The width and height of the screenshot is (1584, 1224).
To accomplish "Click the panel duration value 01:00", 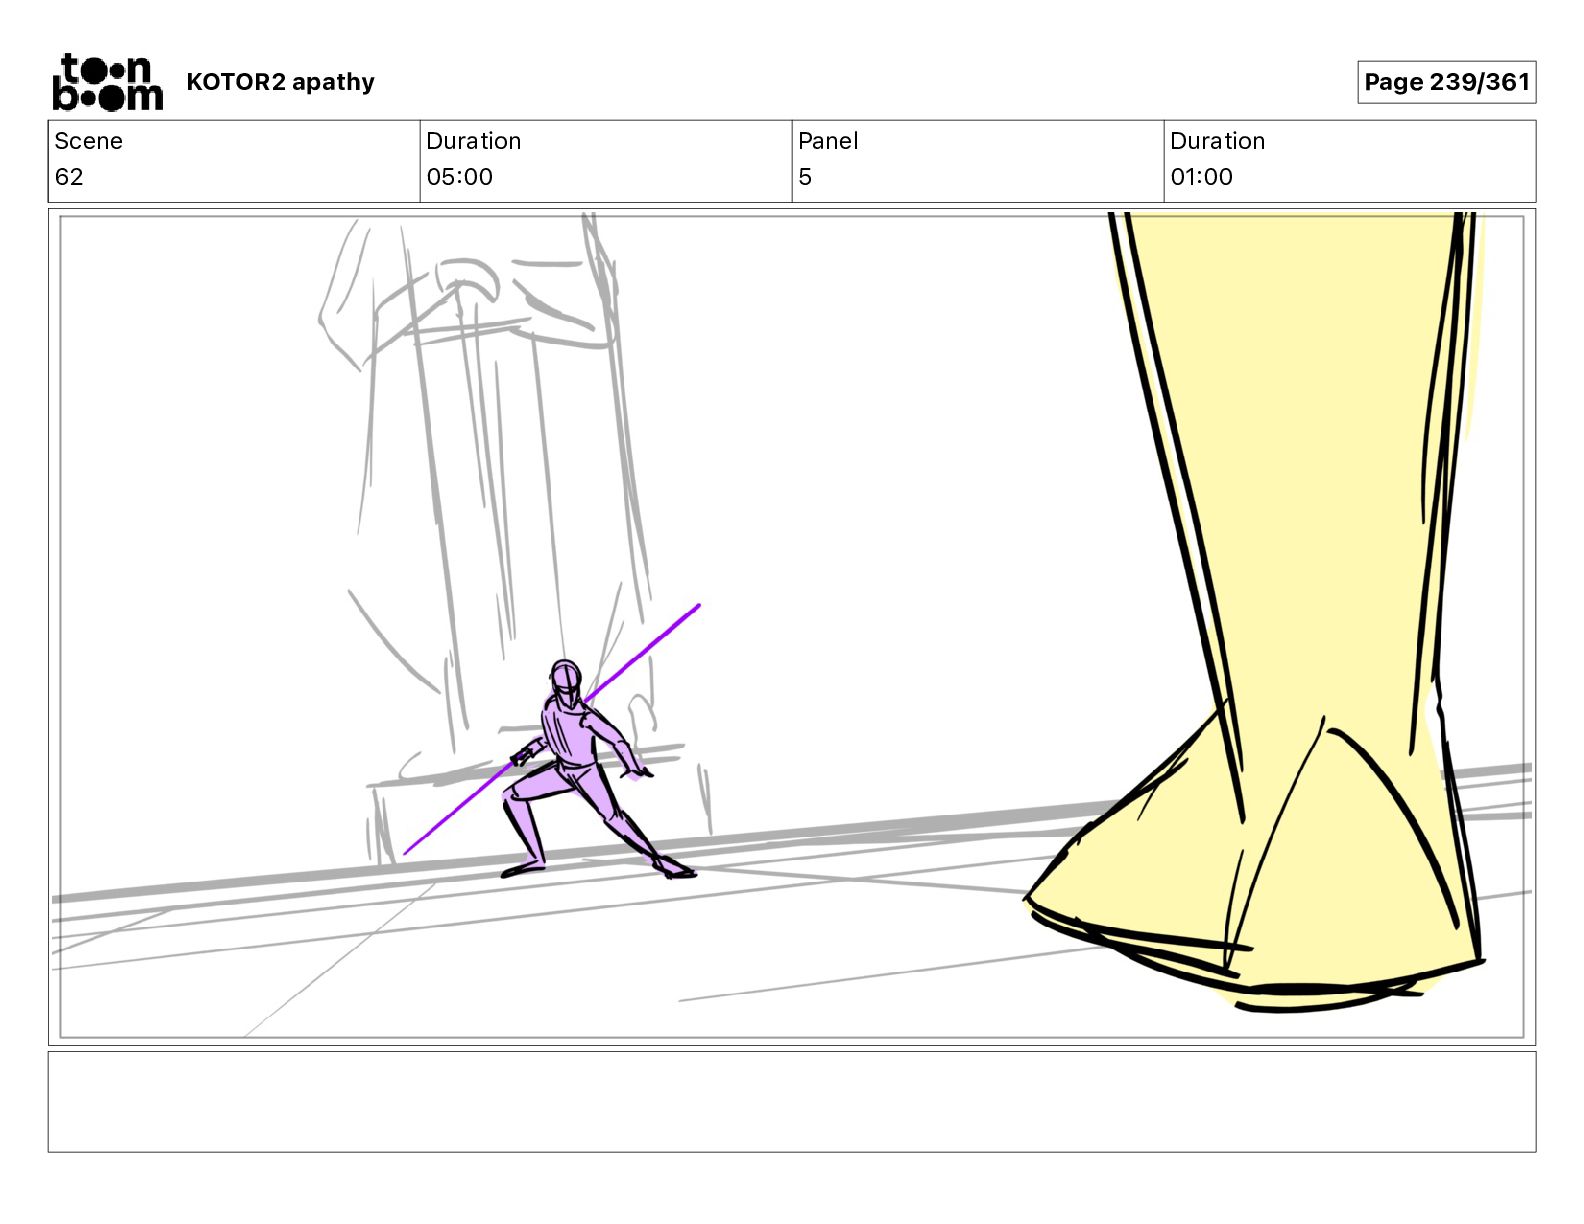I will [1201, 177].
